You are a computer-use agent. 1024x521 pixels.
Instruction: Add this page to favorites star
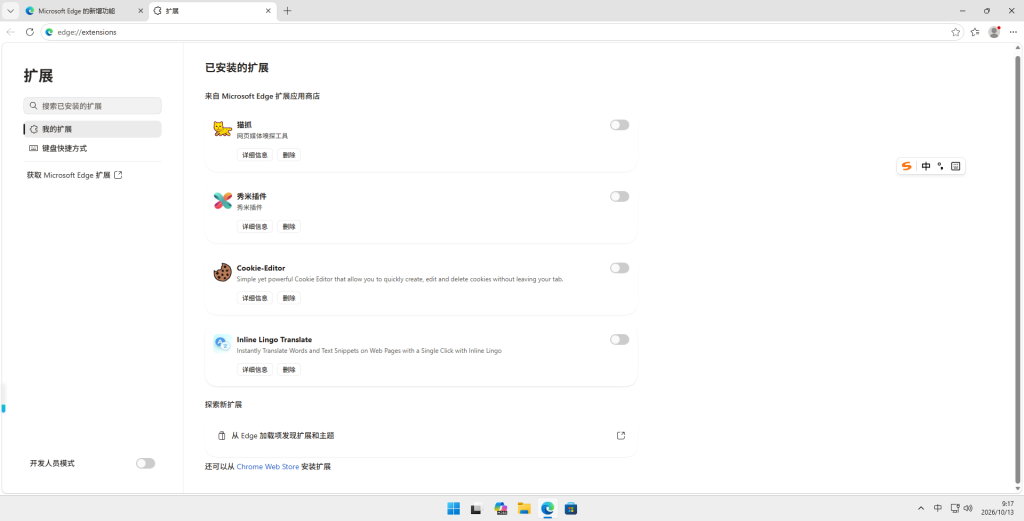pyautogui.click(x=955, y=32)
